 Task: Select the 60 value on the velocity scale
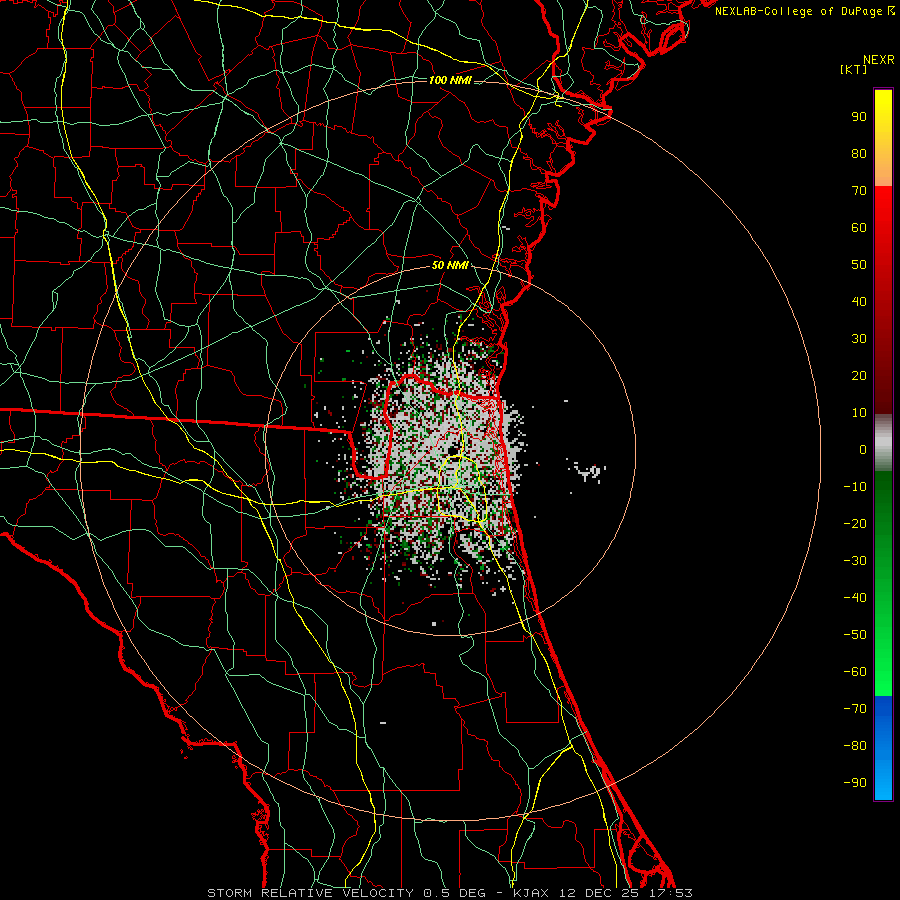pyautogui.click(x=859, y=228)
